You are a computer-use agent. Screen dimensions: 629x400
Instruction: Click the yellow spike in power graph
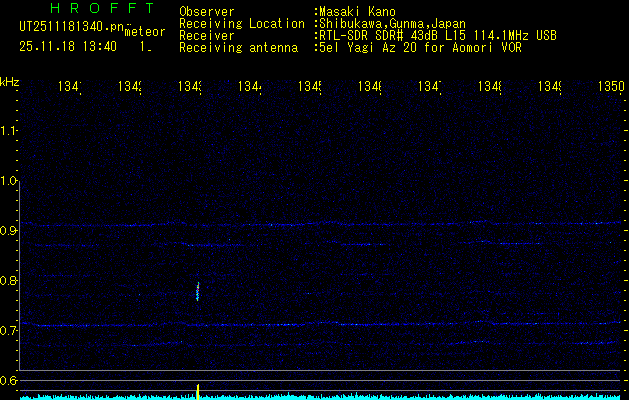coord(198,390)
